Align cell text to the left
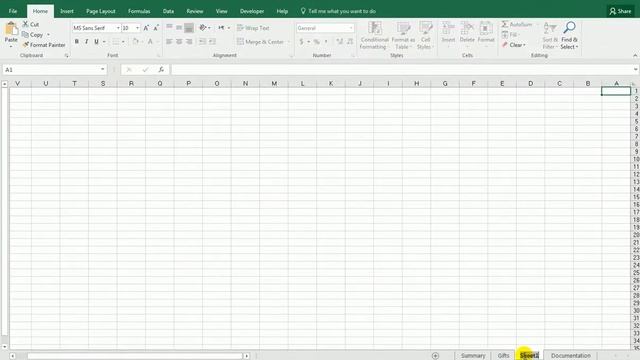This screenshot has height=360, width=640. (x=169, y=41)
